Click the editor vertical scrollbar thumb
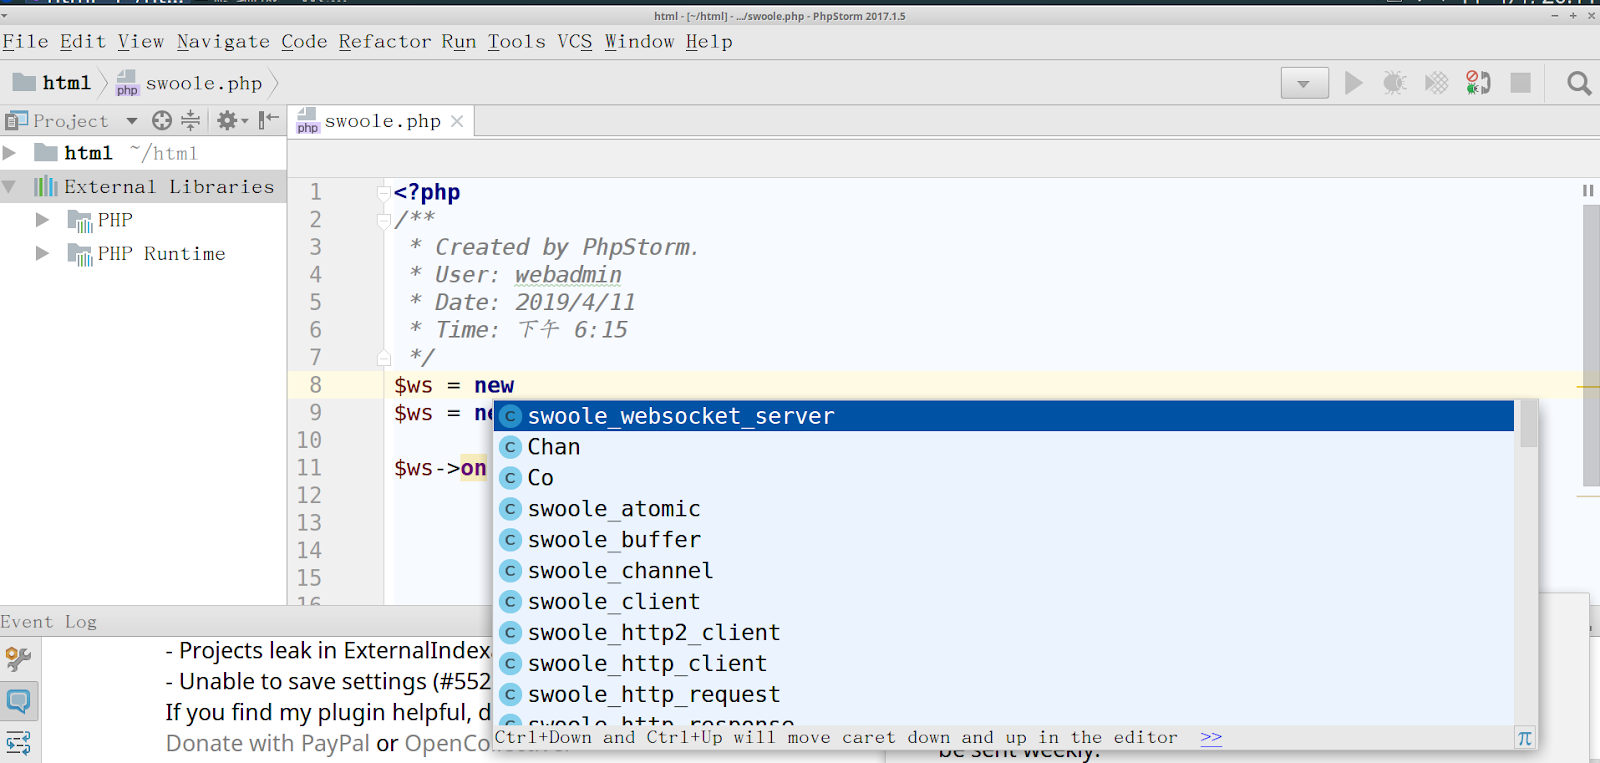This screenshot has width=1600, height=763. pyautogui.click(x=1591, y=345)
